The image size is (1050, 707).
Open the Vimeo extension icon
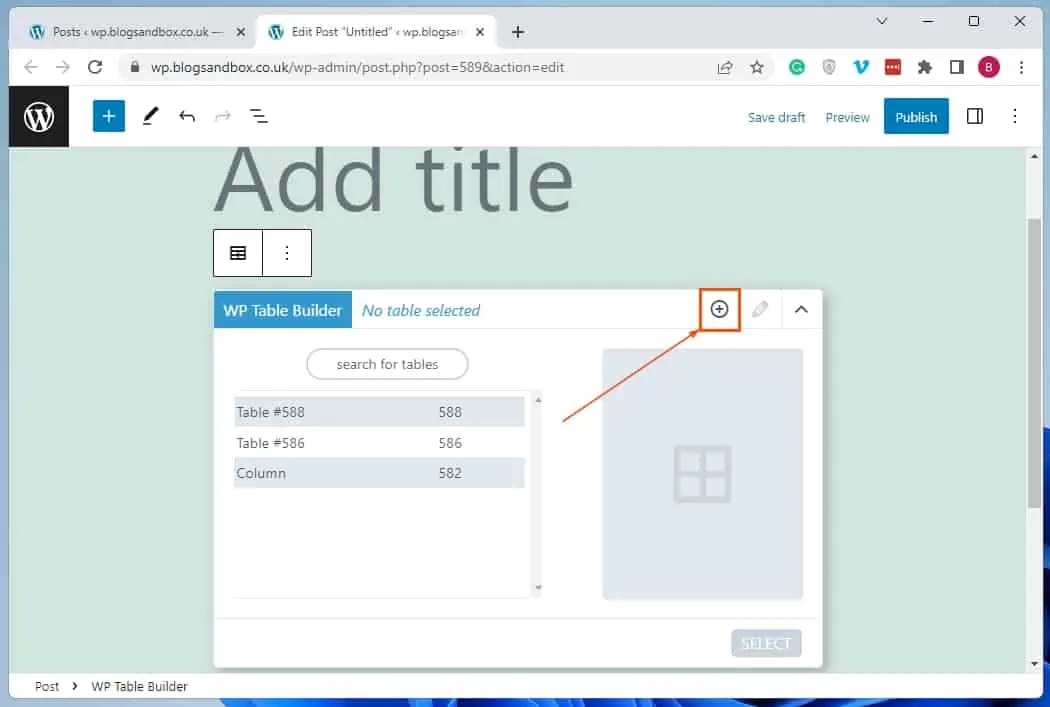pyautogui.click(x=861, y=67)
